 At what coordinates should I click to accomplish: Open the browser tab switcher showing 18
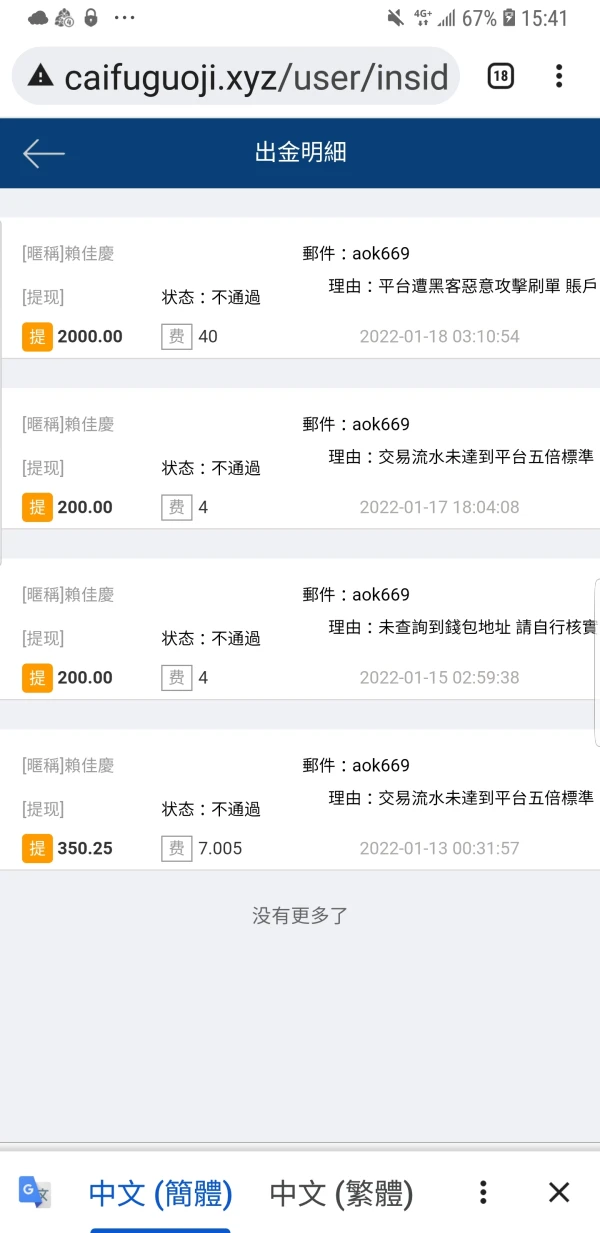point(500,76)
